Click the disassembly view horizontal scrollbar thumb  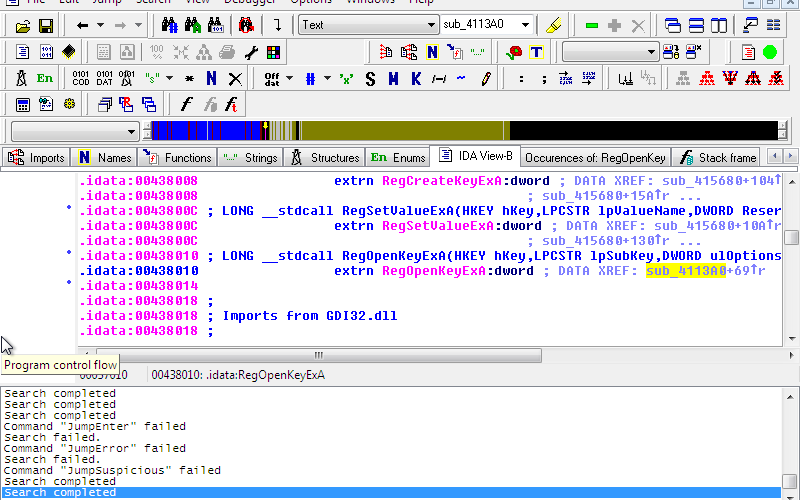tap(319, 355)
